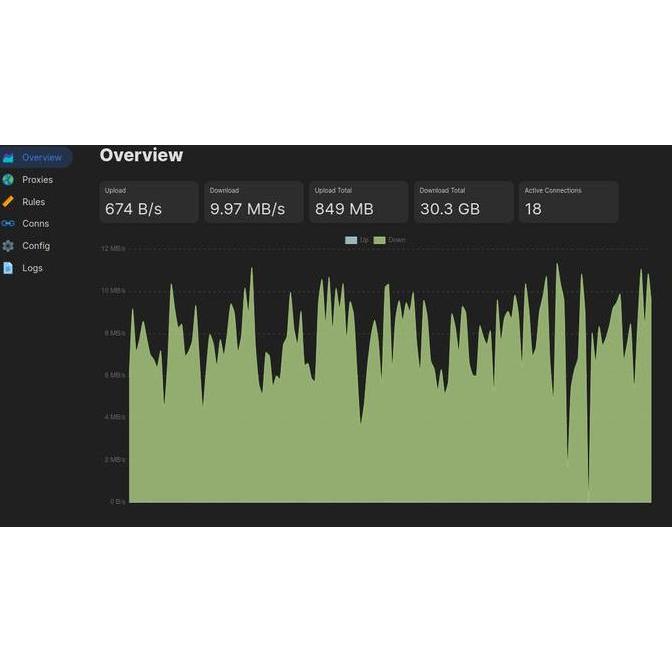The height and width of the screenshot is (672, 672).
Task: Go to the Rules section label
Action: click(33, 202)
